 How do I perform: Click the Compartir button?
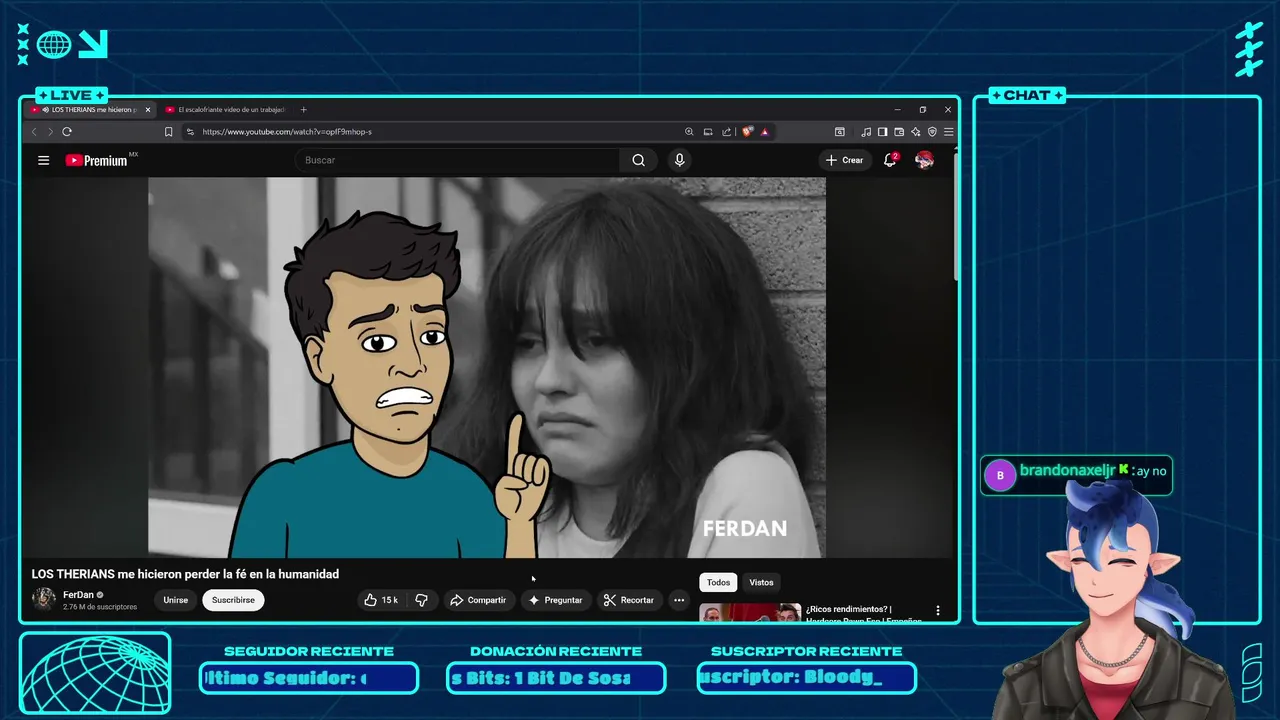[478, 600]
